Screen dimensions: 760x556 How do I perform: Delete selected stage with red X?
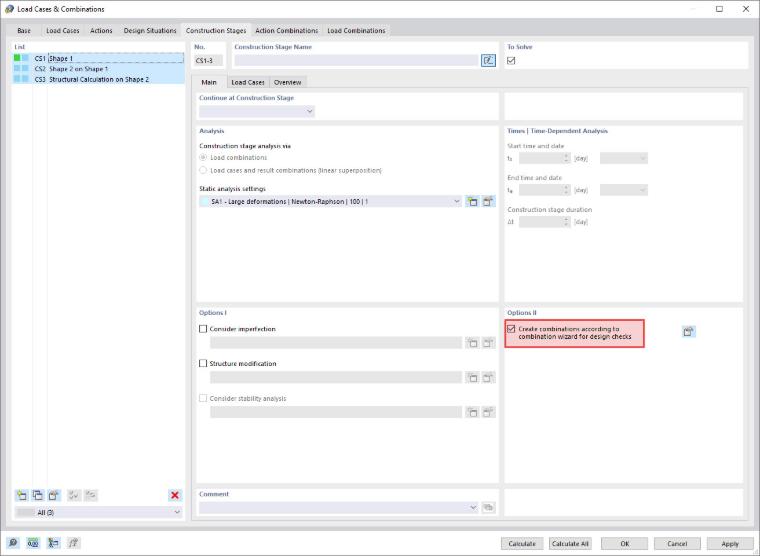(x=175, y=495)
